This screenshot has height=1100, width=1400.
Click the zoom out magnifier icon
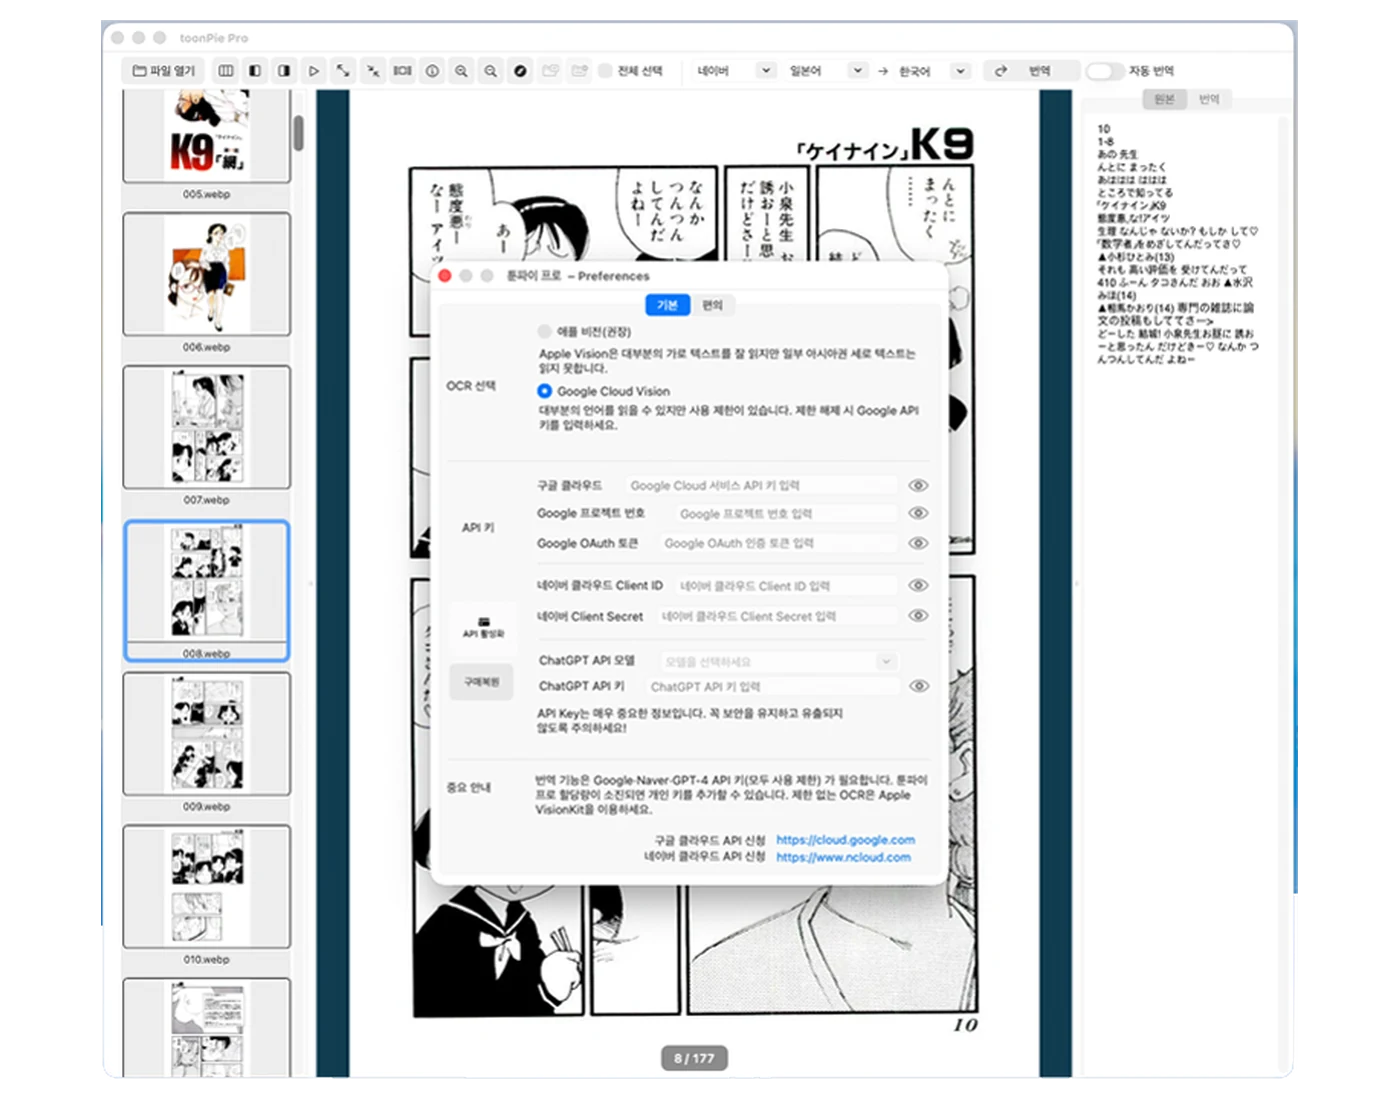pos(491,71)
